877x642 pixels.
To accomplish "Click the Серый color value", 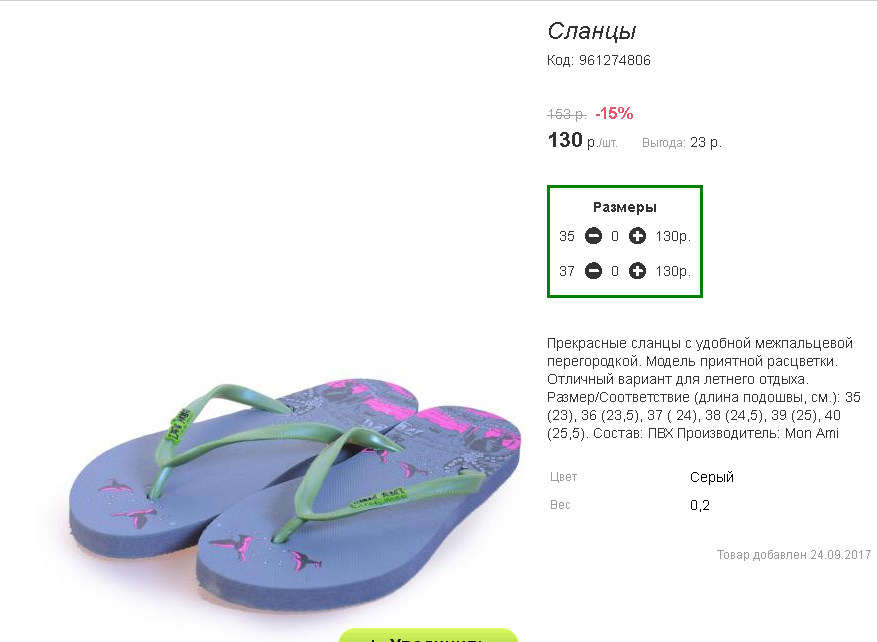I will click(712, 477).
